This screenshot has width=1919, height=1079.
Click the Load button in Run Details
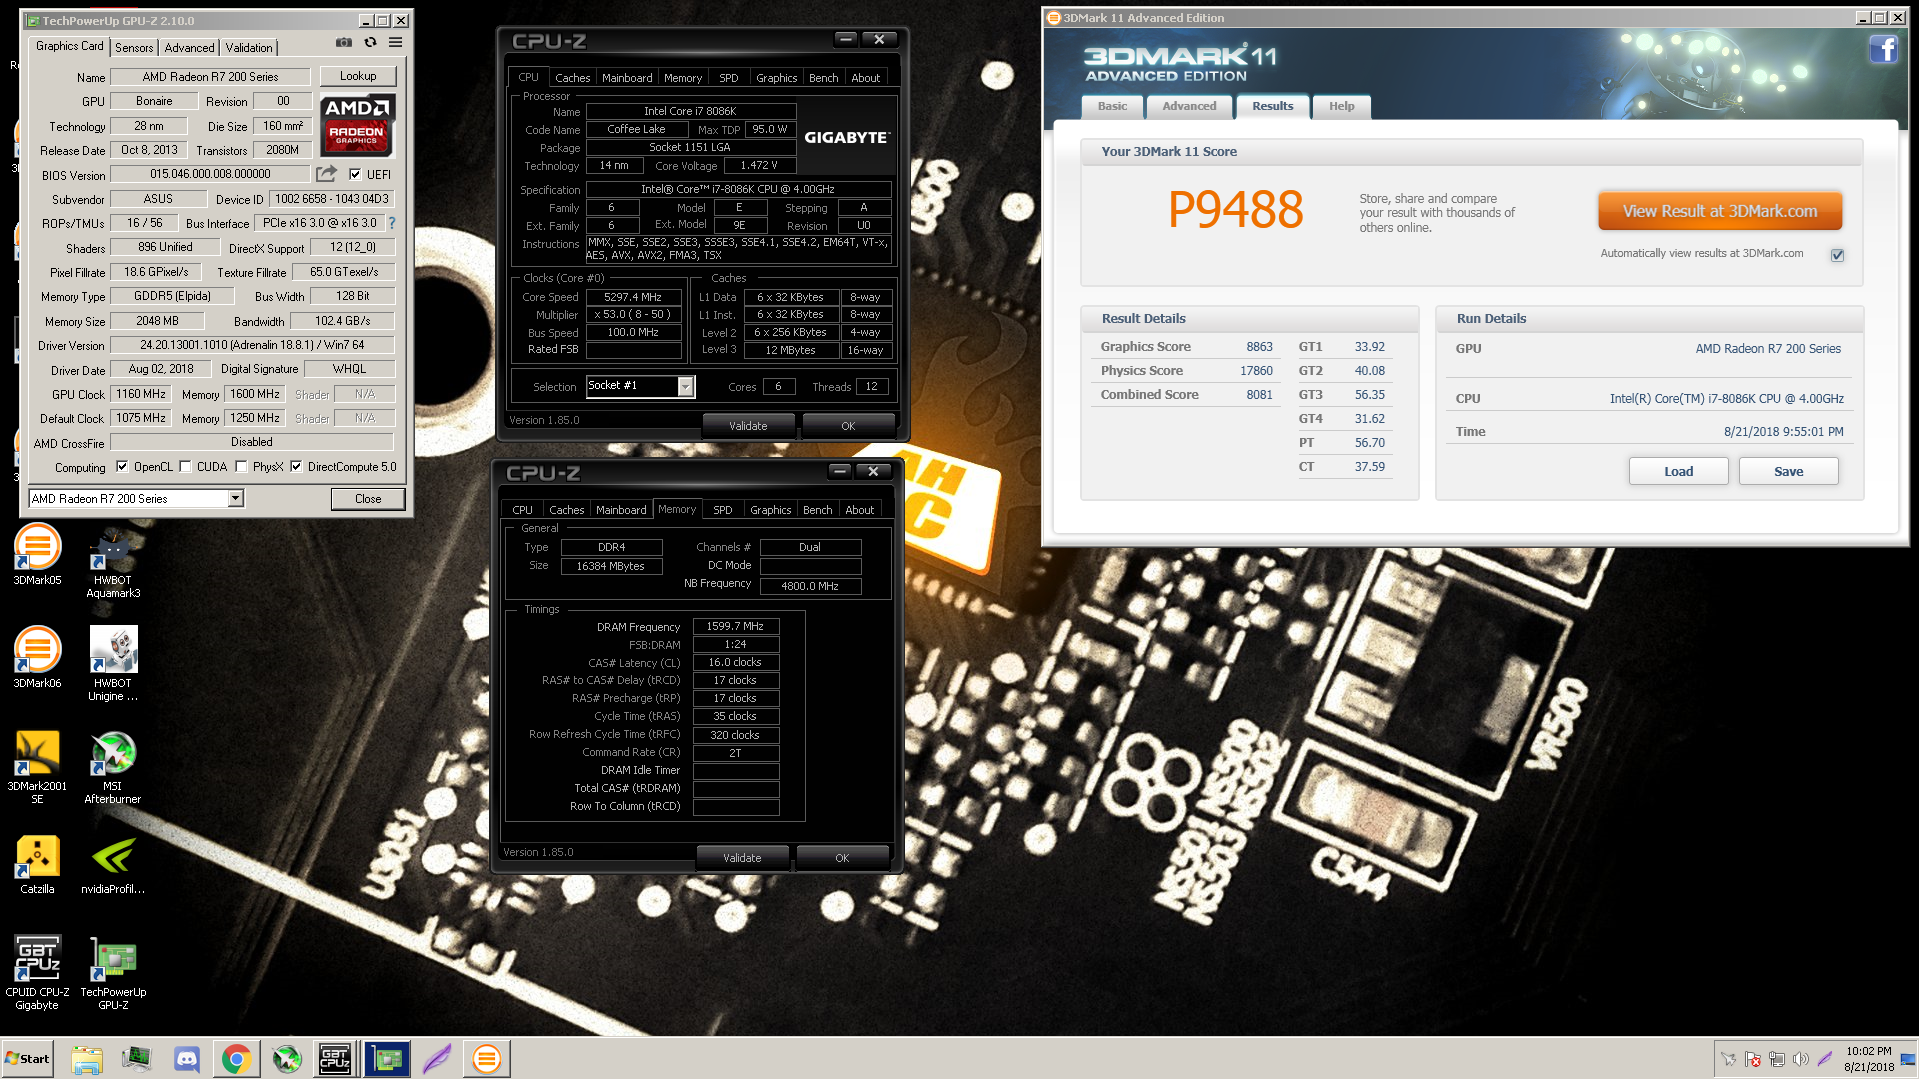point(1678,471)
